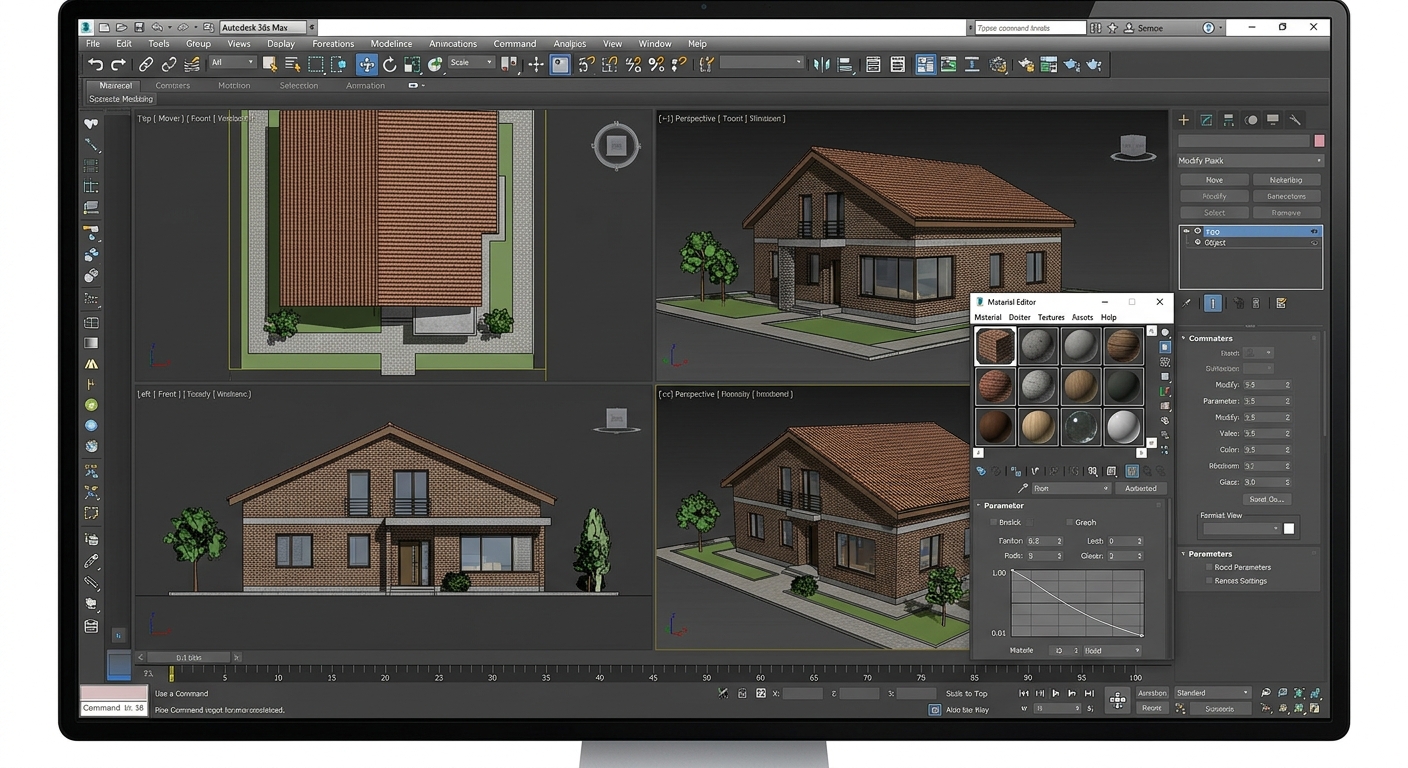Click the Move button in command panel

1214,180
